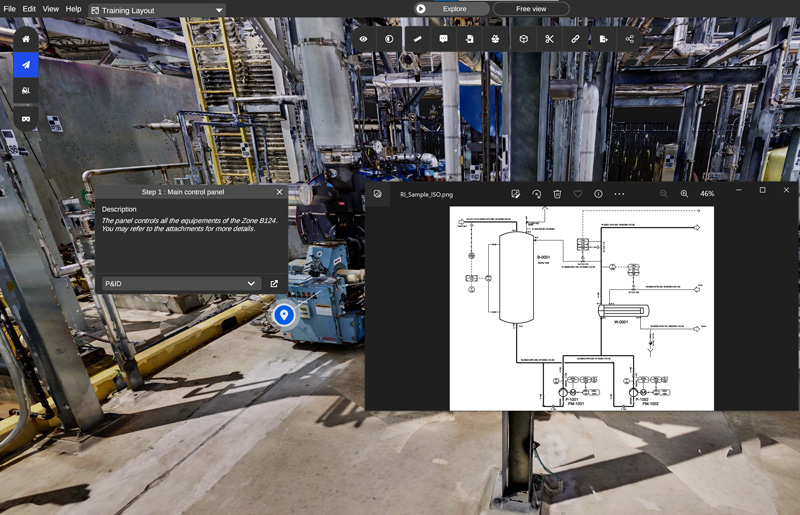Switch to Free view mode

[531, 9]
